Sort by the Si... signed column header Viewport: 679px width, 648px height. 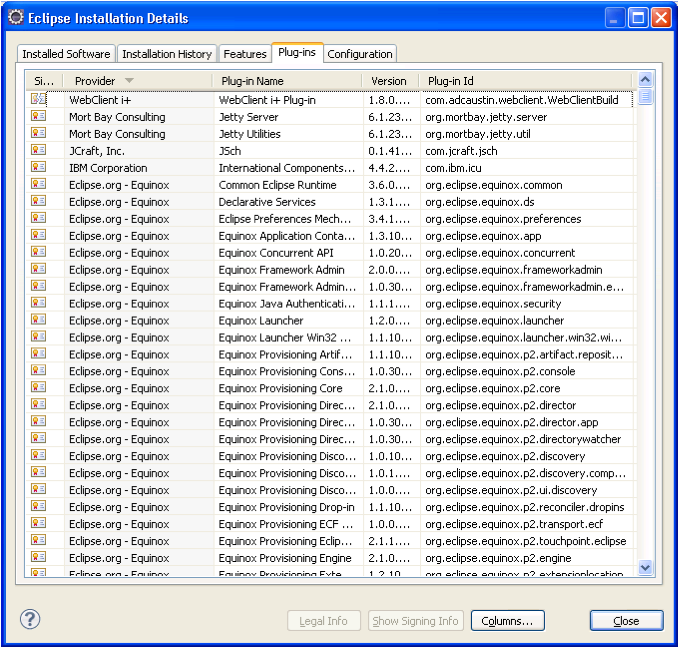[x=44, y=81]
